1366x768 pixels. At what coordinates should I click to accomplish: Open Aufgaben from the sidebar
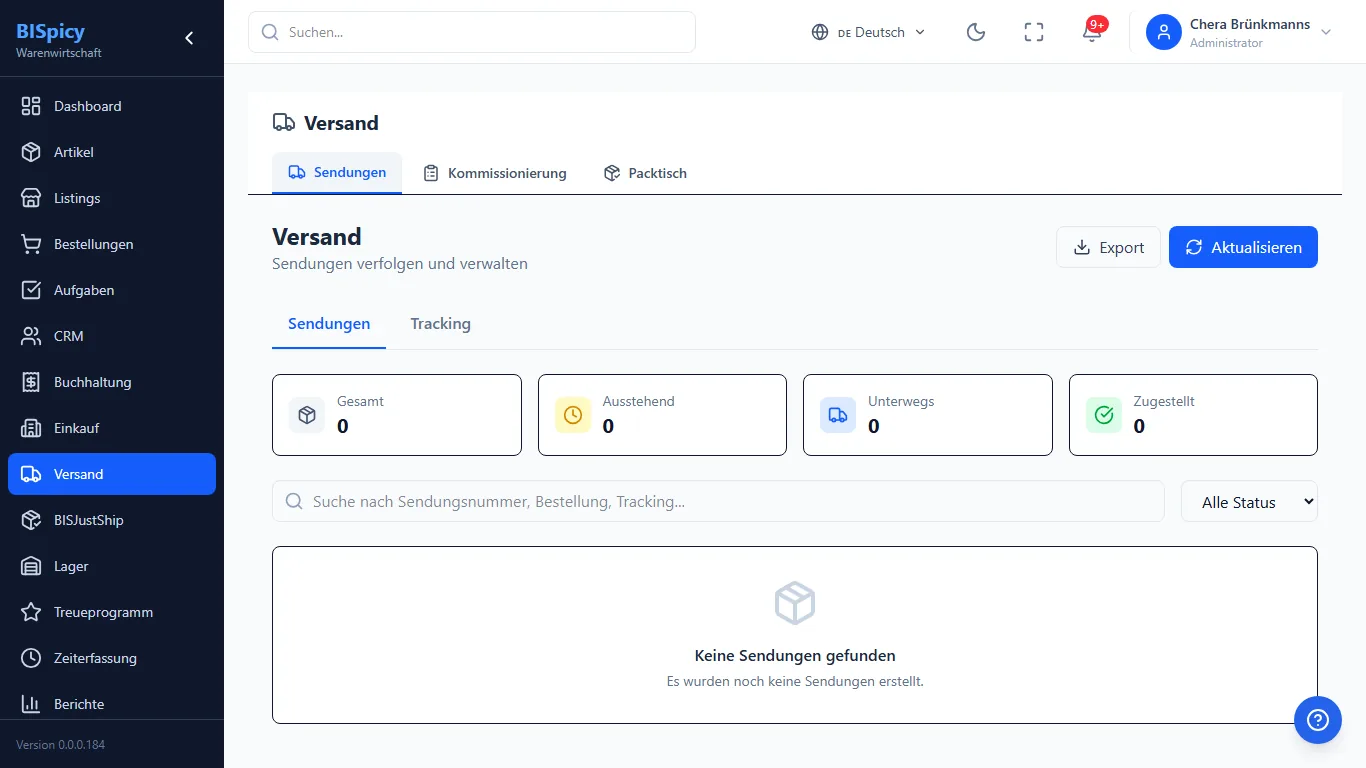(112, 290)
